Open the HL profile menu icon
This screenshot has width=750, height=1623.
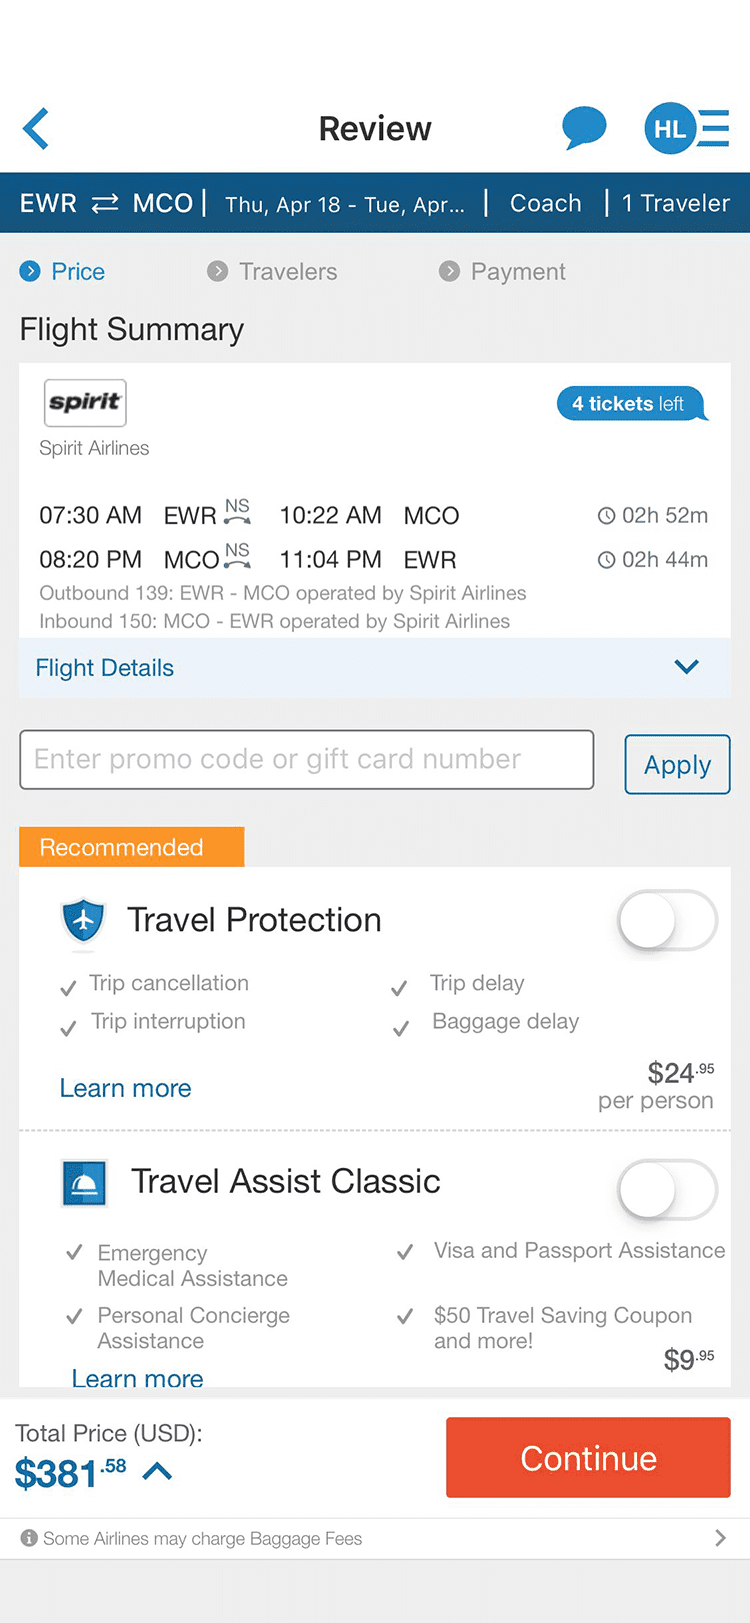[687, 129]
